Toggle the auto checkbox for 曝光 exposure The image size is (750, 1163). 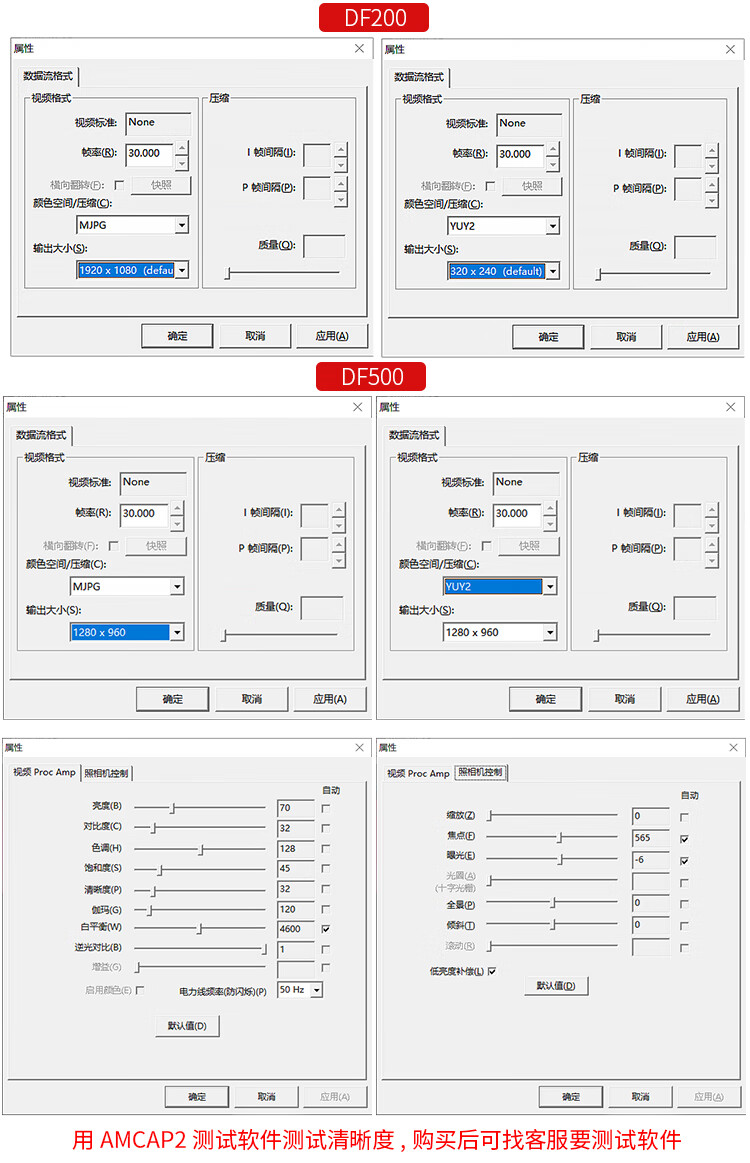(684, 860)
